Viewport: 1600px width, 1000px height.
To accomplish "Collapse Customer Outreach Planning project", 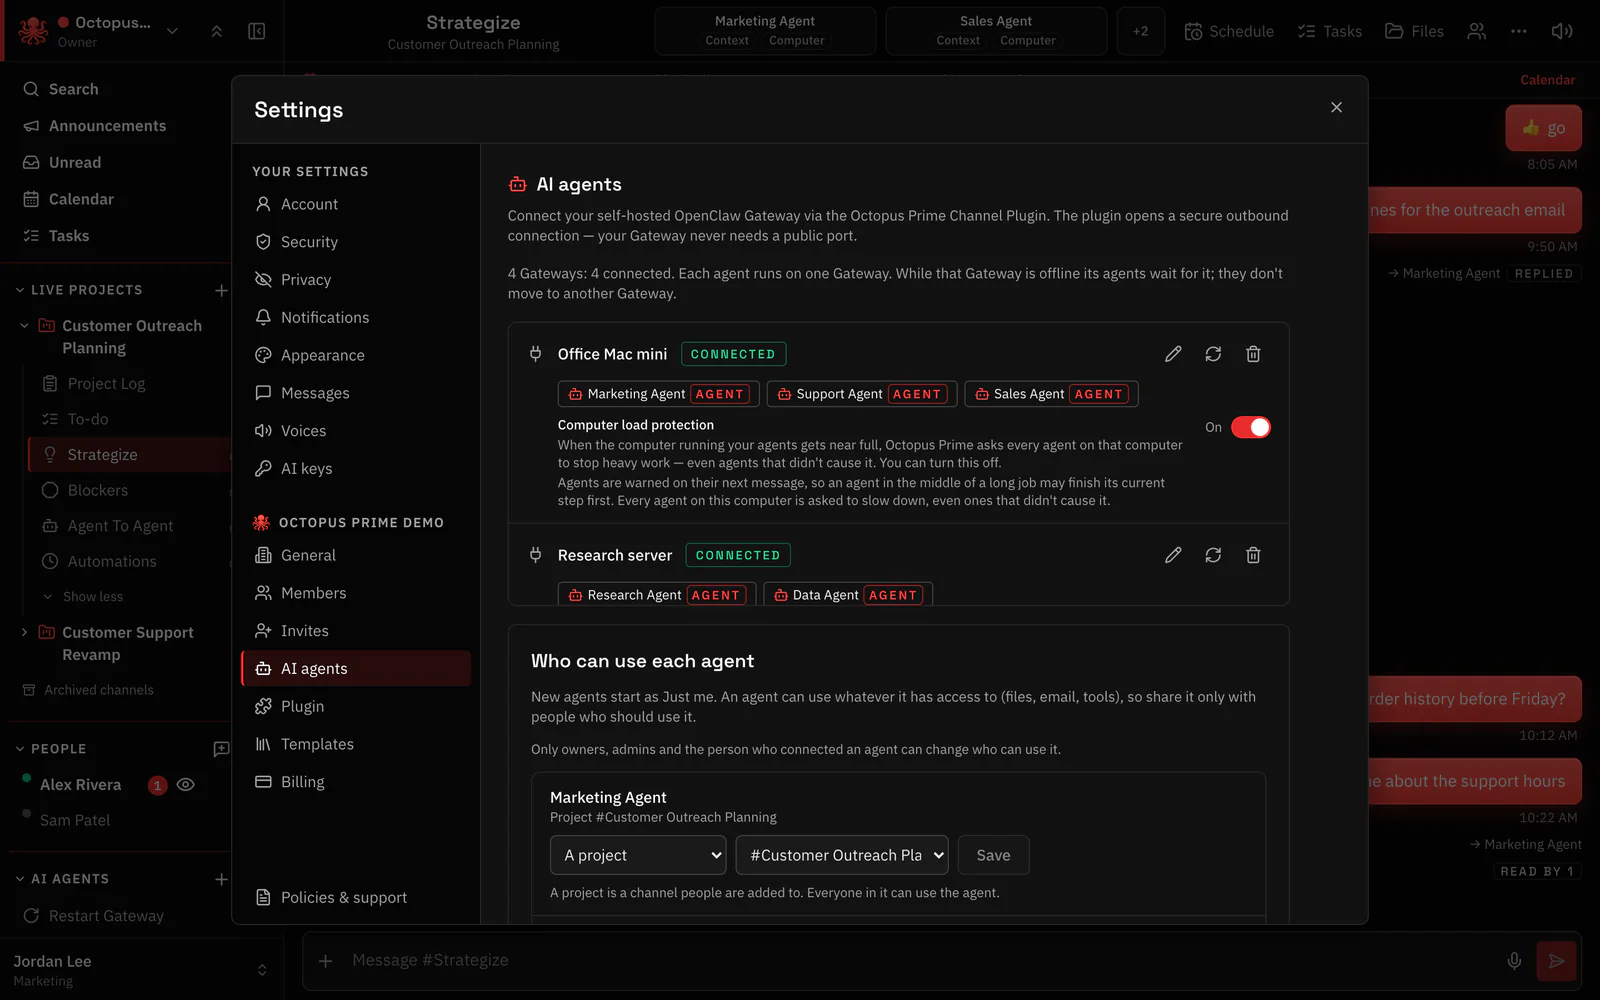I will pyautogui.click(x=25, y=326).
